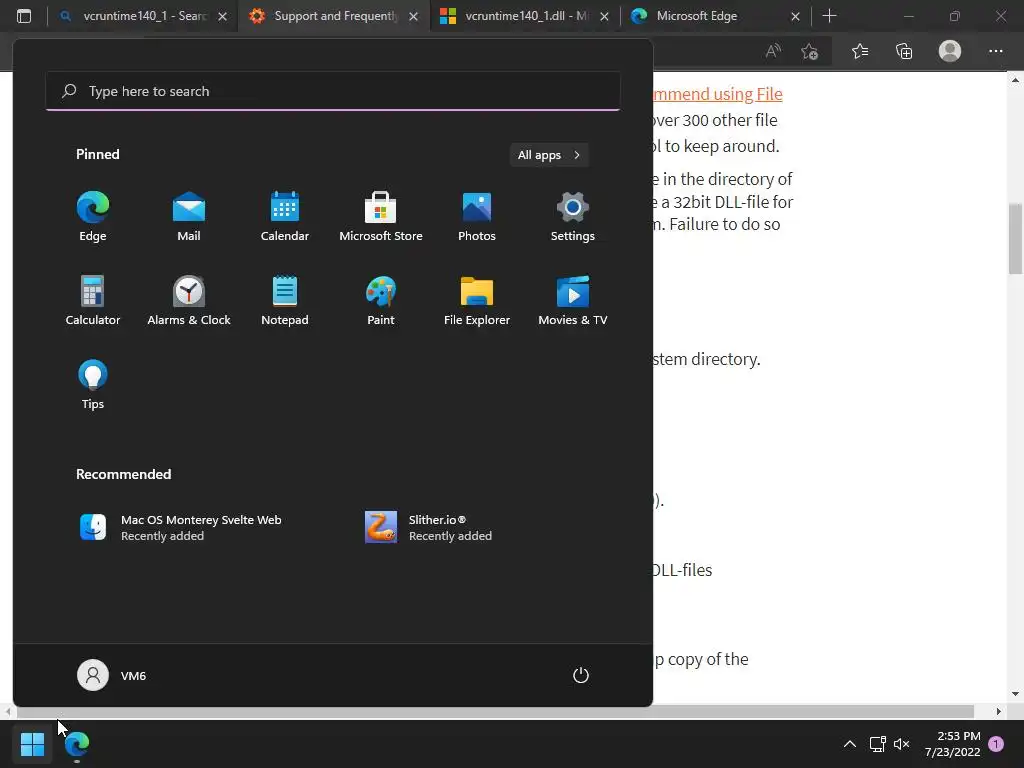Open the Tips app
The image size is (1024, 768).
tap(93, 385)
